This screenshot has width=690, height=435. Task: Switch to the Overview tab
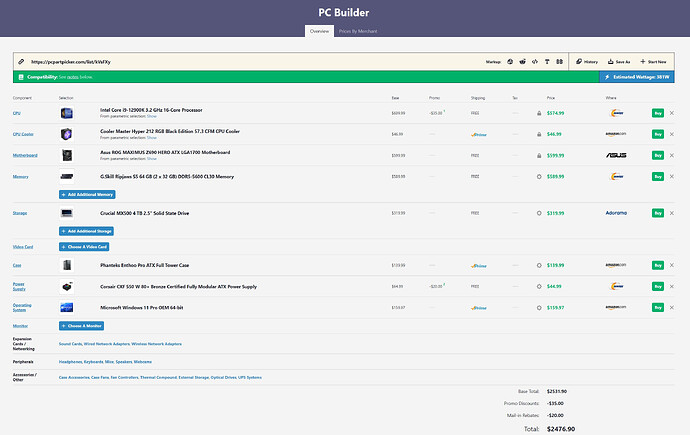pos(319,31)
